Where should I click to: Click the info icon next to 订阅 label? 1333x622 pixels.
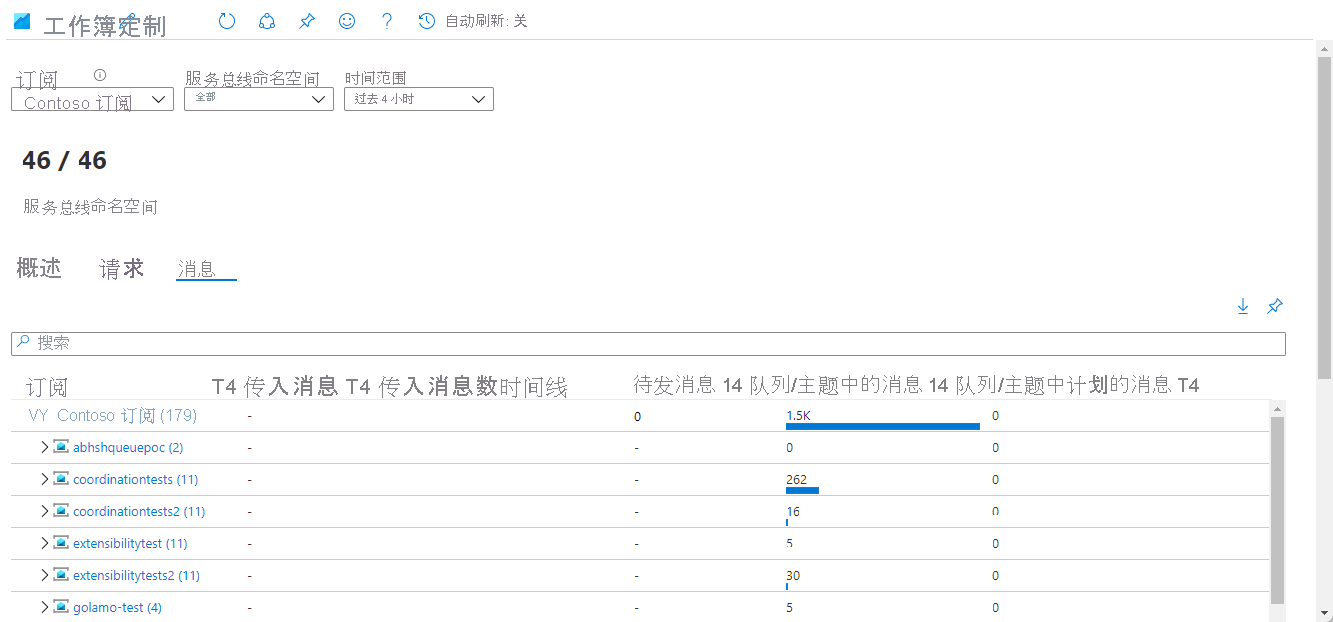click(99, 75)
